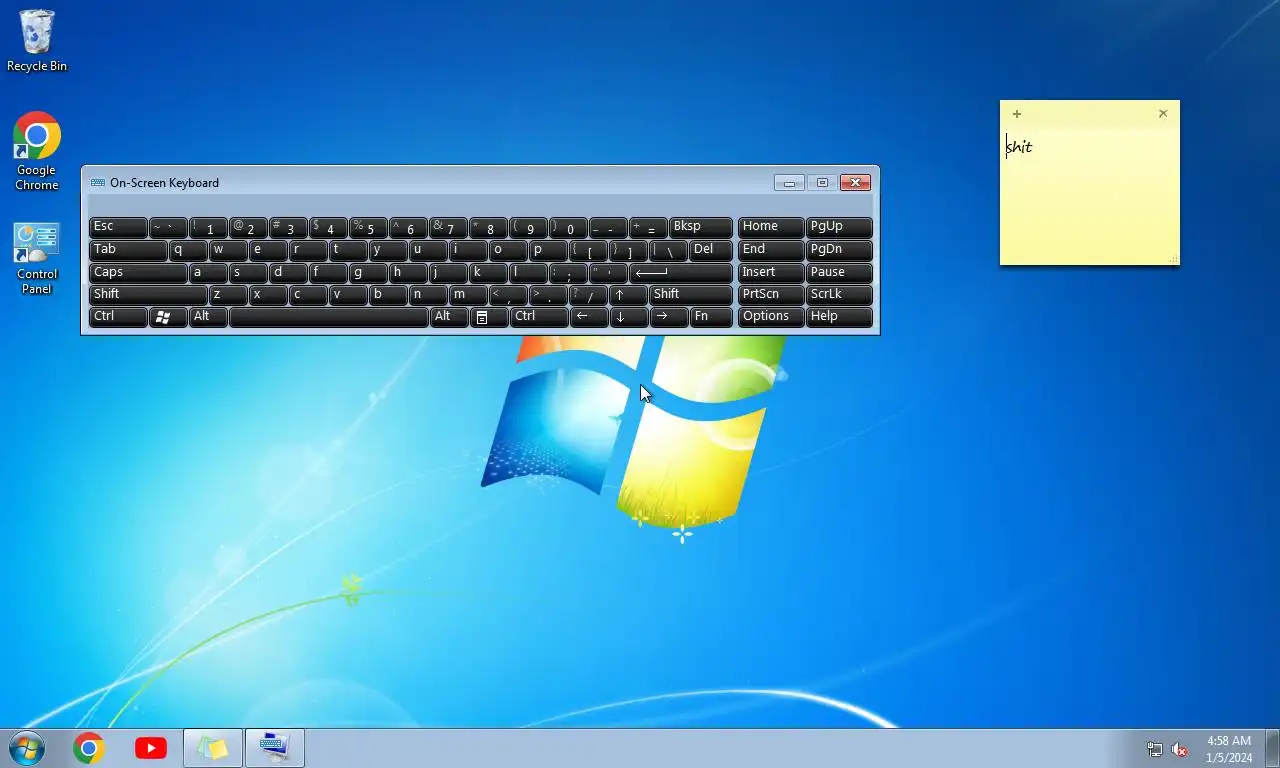Click the up arrow key
1280x768 pixels.
[x=629, y=295]
